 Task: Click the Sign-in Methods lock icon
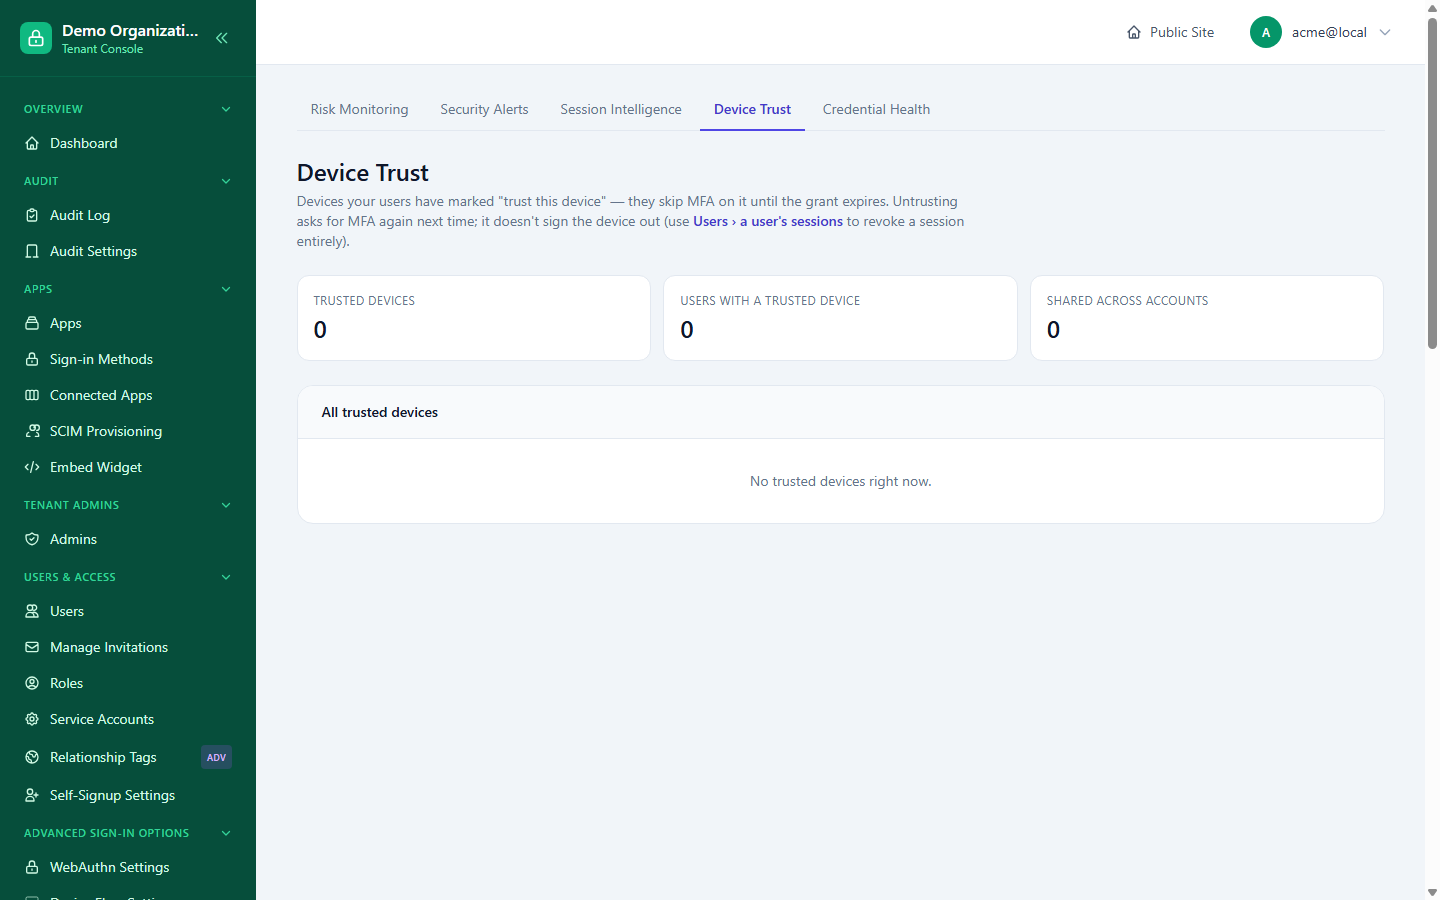[x=32, y=359]
